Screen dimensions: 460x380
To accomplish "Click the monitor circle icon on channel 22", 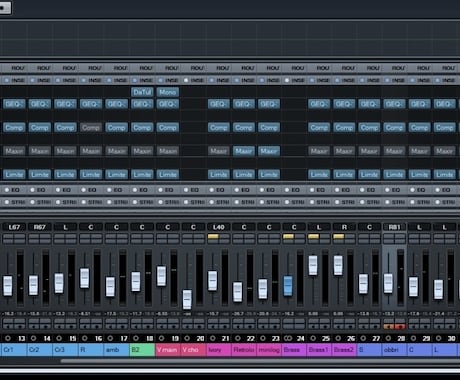I will (238, 338).
